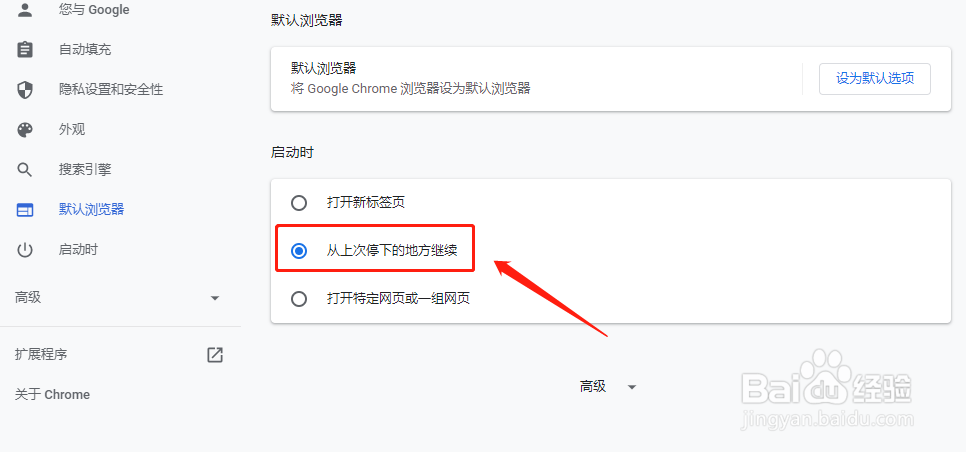966x452 pixels.
Task: Open the 关于 Chrome link
Action: pyautogui.click(x=52, y=395)
